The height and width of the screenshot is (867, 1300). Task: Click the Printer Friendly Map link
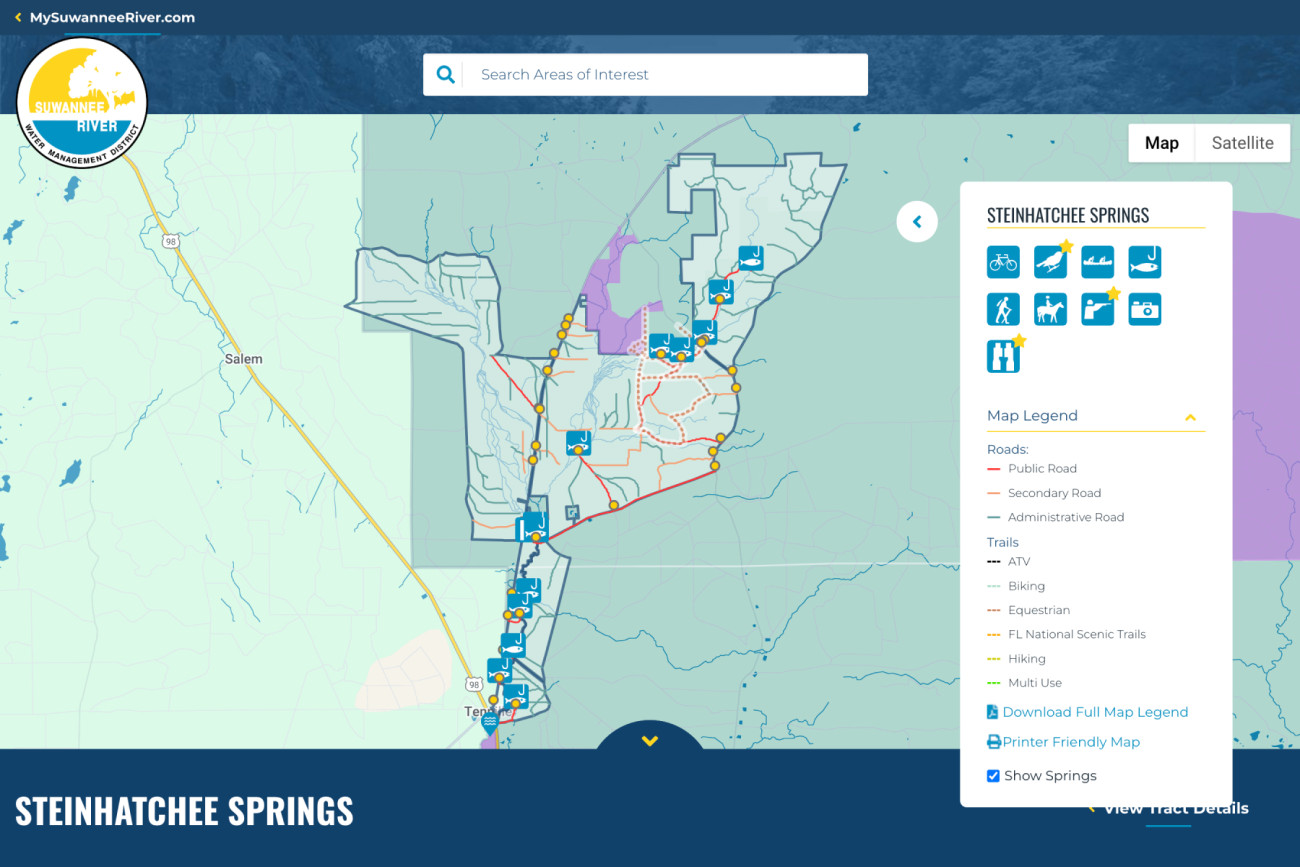(1070, 742)
